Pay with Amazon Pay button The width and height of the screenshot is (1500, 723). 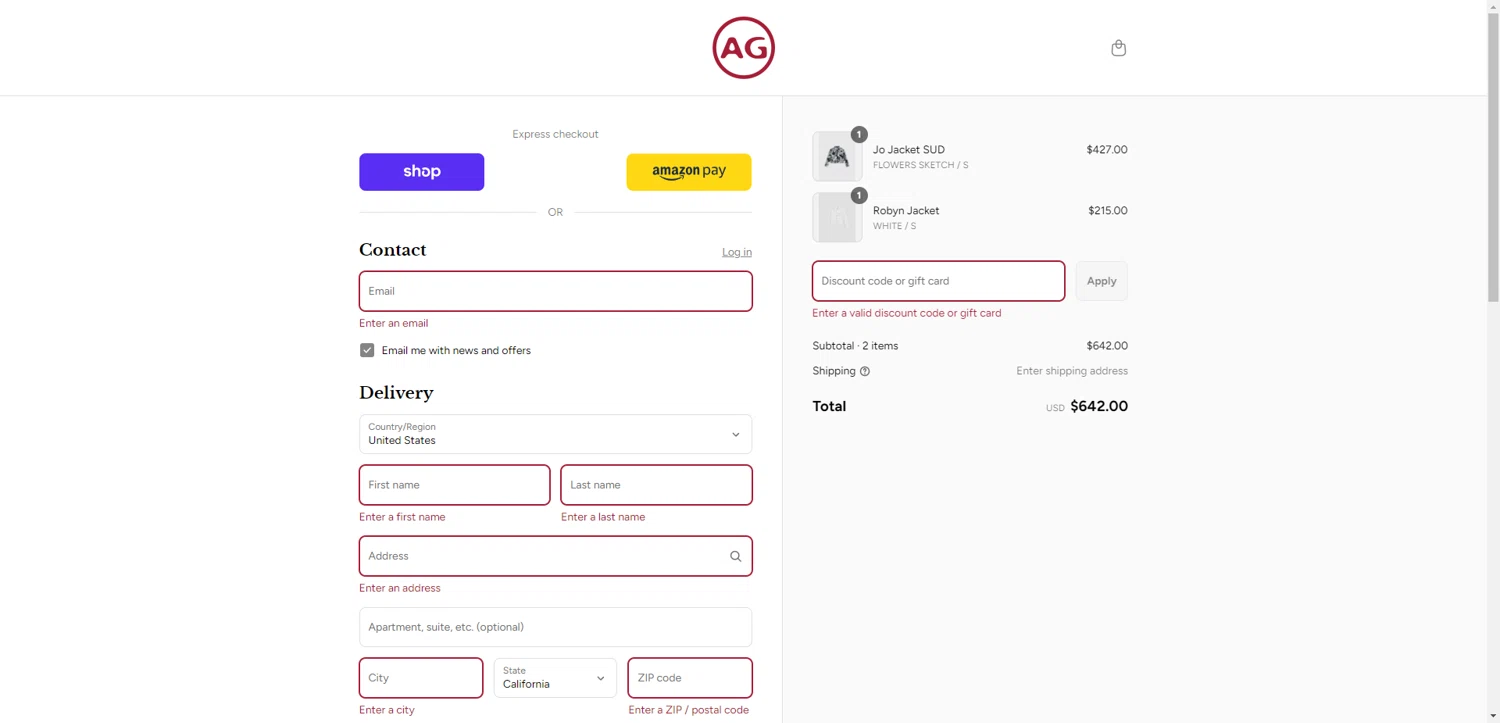[x=688, y=172]
